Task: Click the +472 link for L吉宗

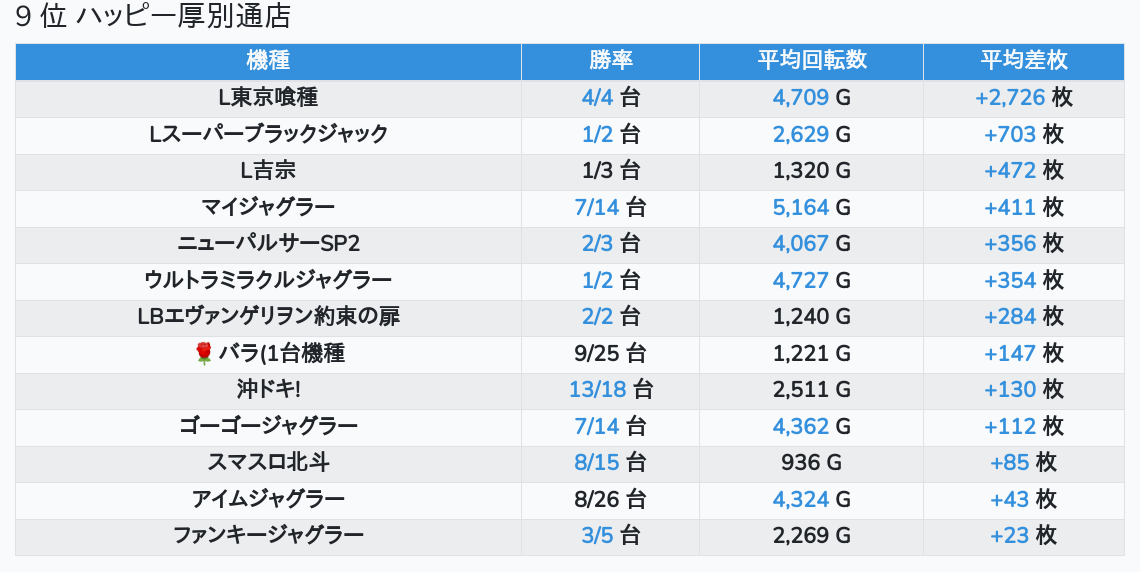Action: click(x=1010, y=171)
